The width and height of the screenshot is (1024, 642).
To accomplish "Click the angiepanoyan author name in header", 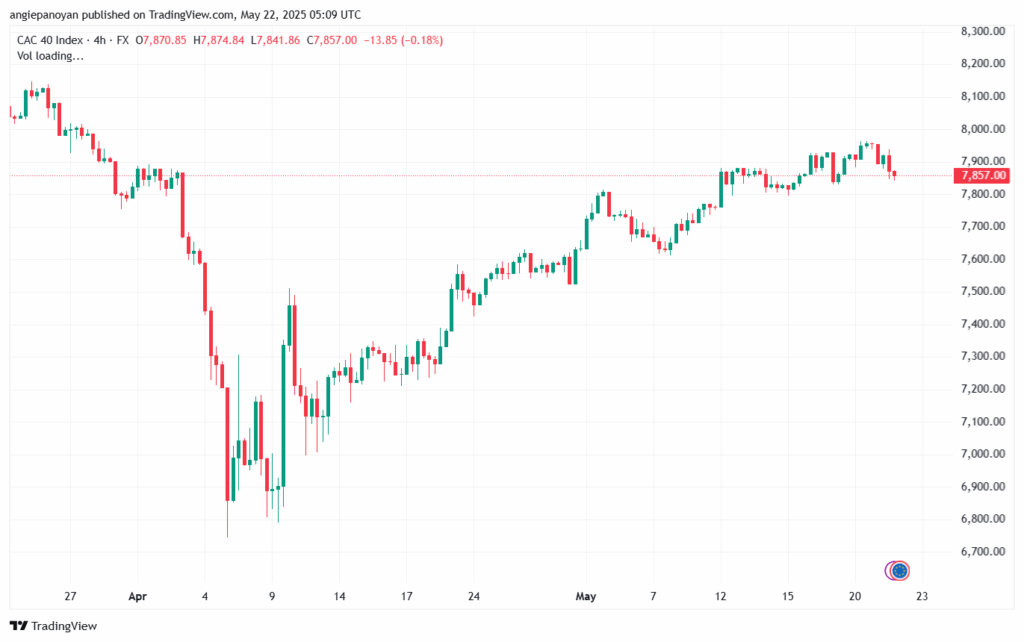I will click(x=44, y=14).
